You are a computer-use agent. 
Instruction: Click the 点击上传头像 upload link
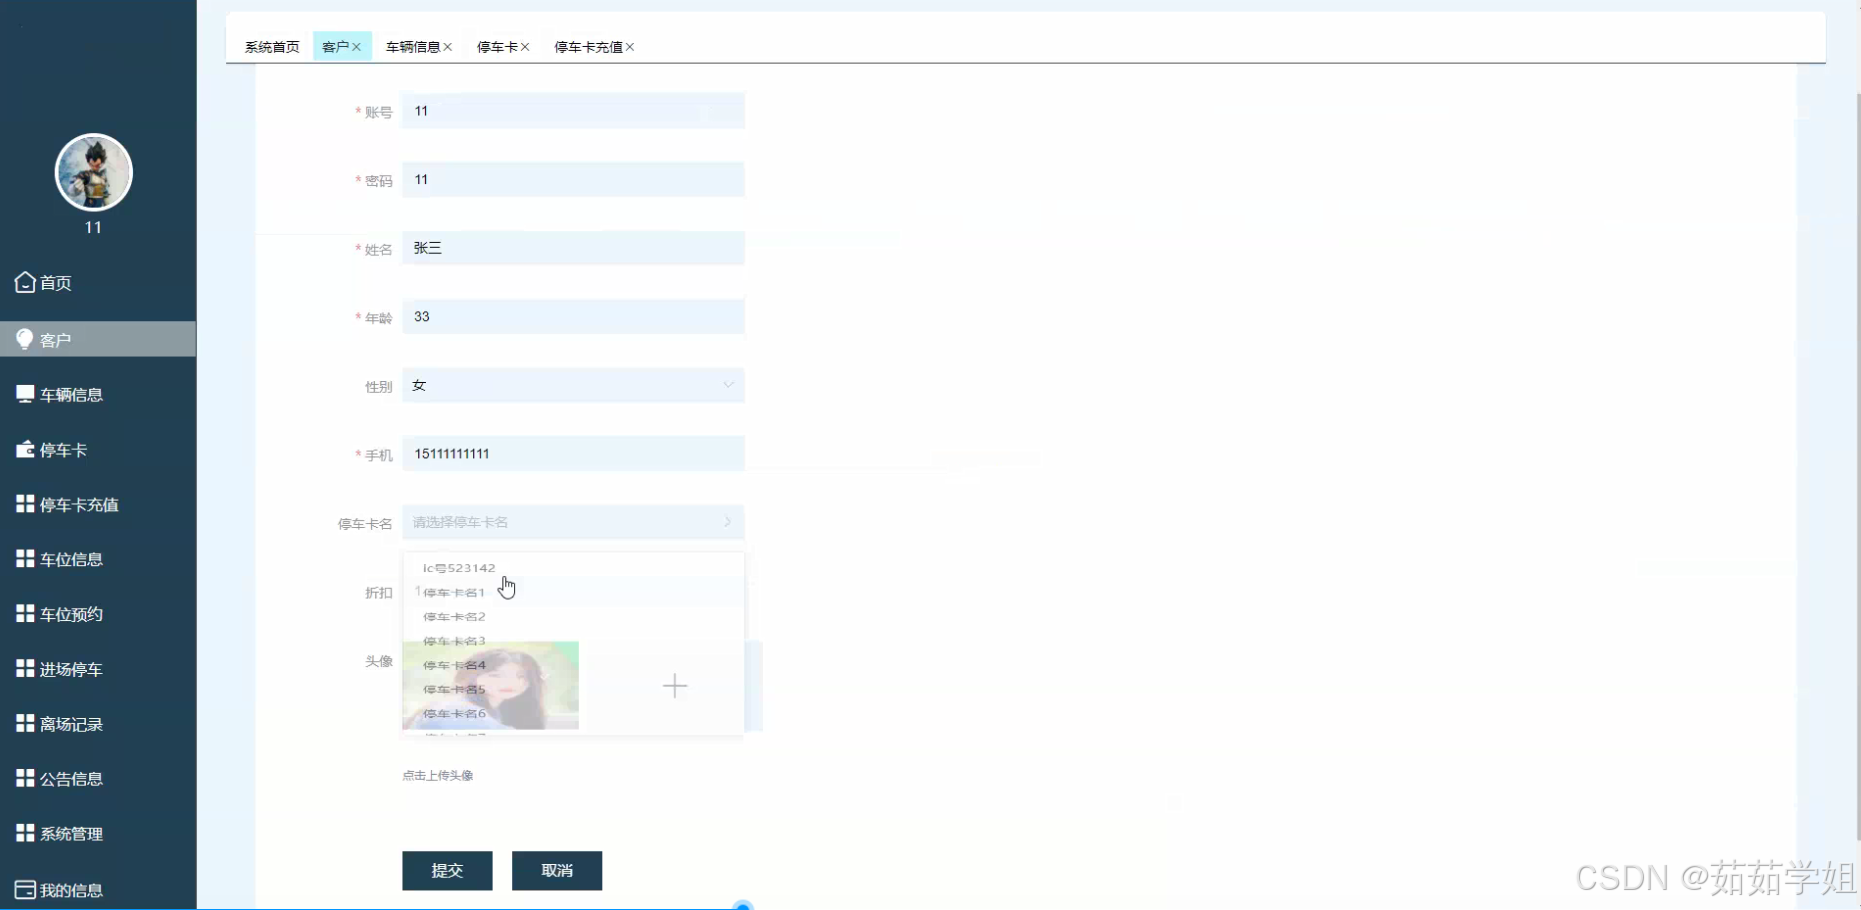tap(437, 775)
